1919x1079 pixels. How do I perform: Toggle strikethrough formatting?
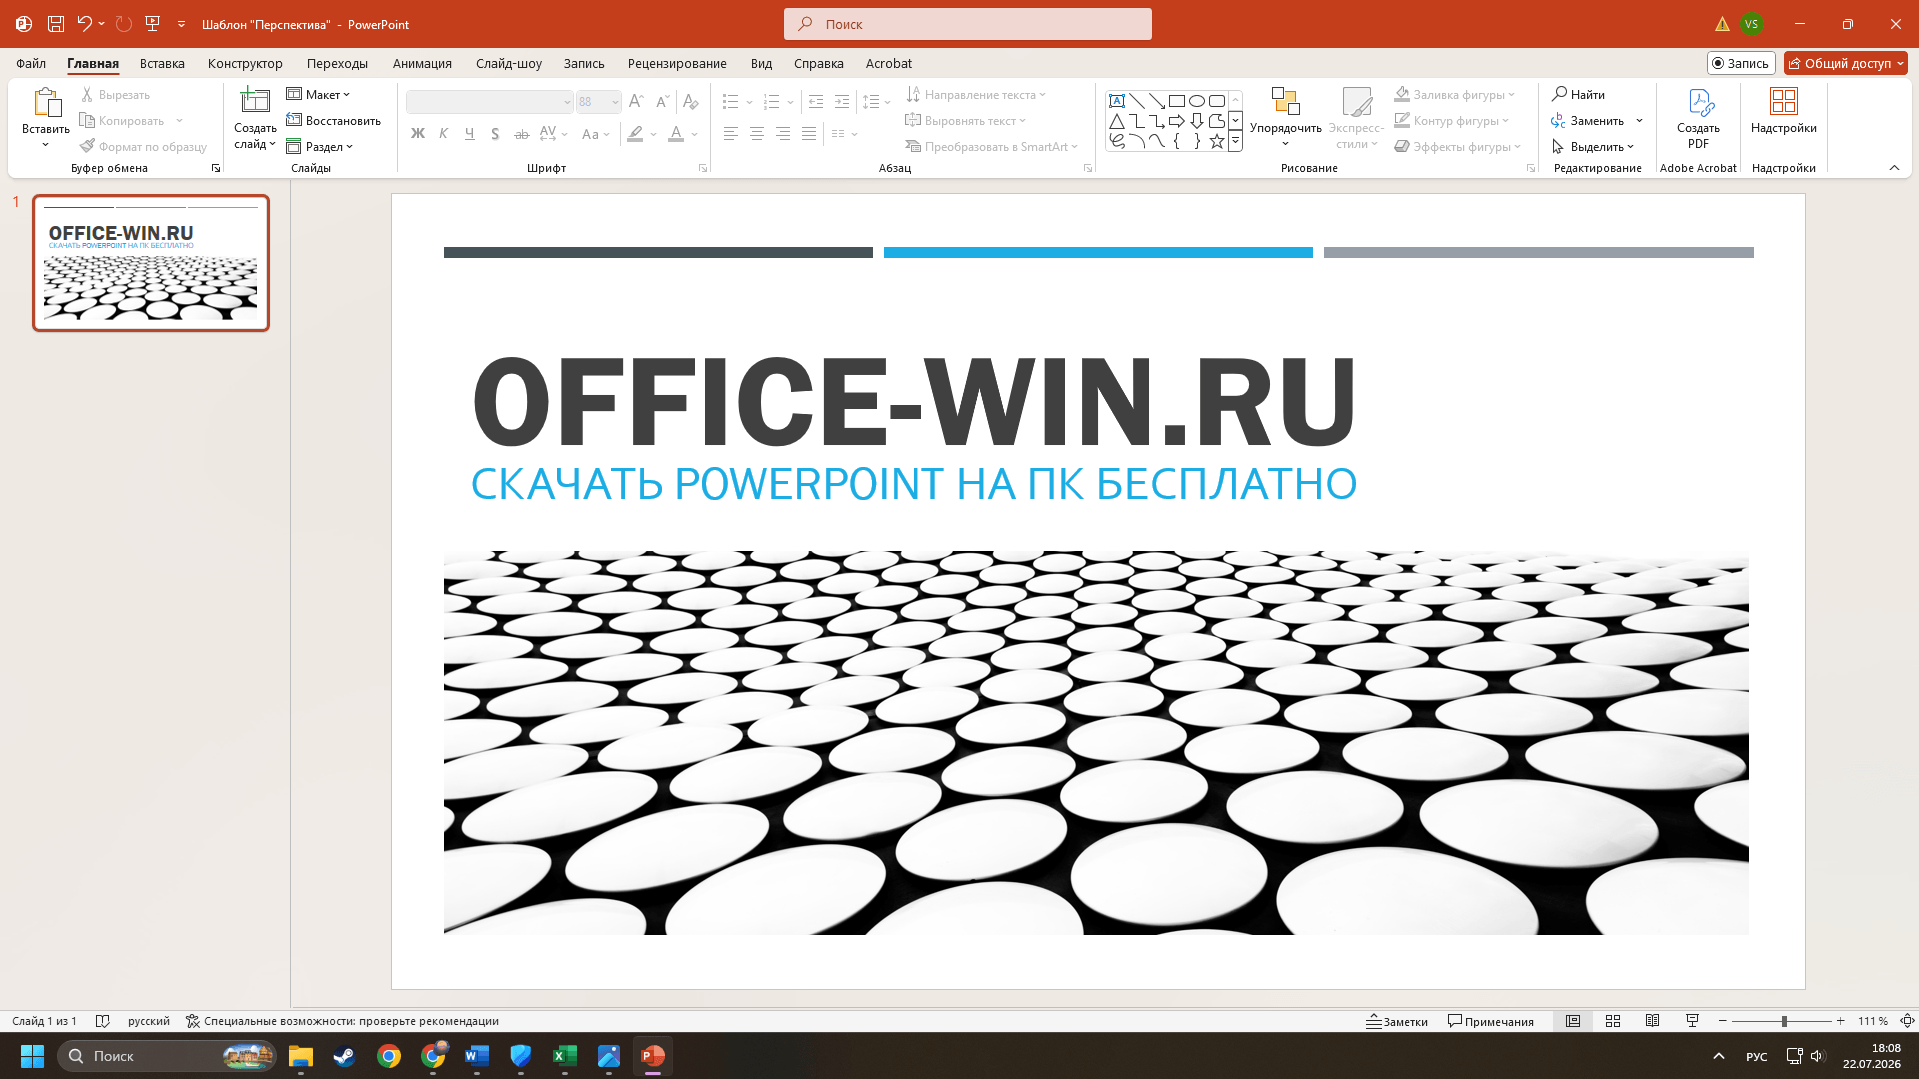(521, 134)
